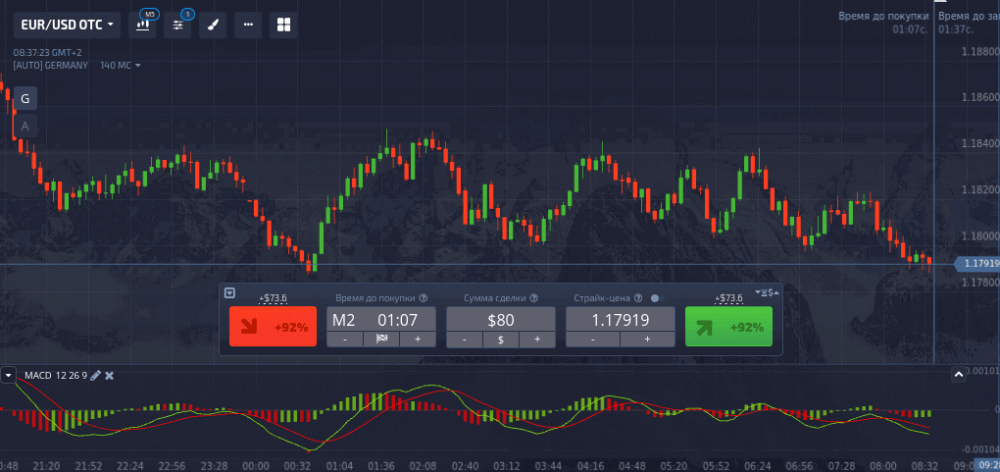
Task: Click the green buy up +92% button
Action: click(x=728, y=326)
